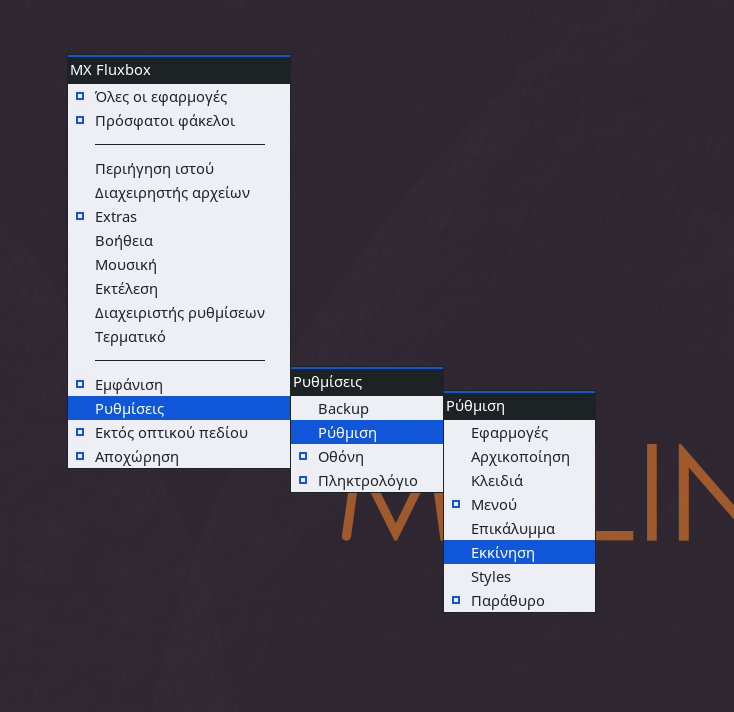Open the Πληκτρολόγιο submenu
Image resolution: width=734 pixels, height=712 pixels.
coord(367,481)
